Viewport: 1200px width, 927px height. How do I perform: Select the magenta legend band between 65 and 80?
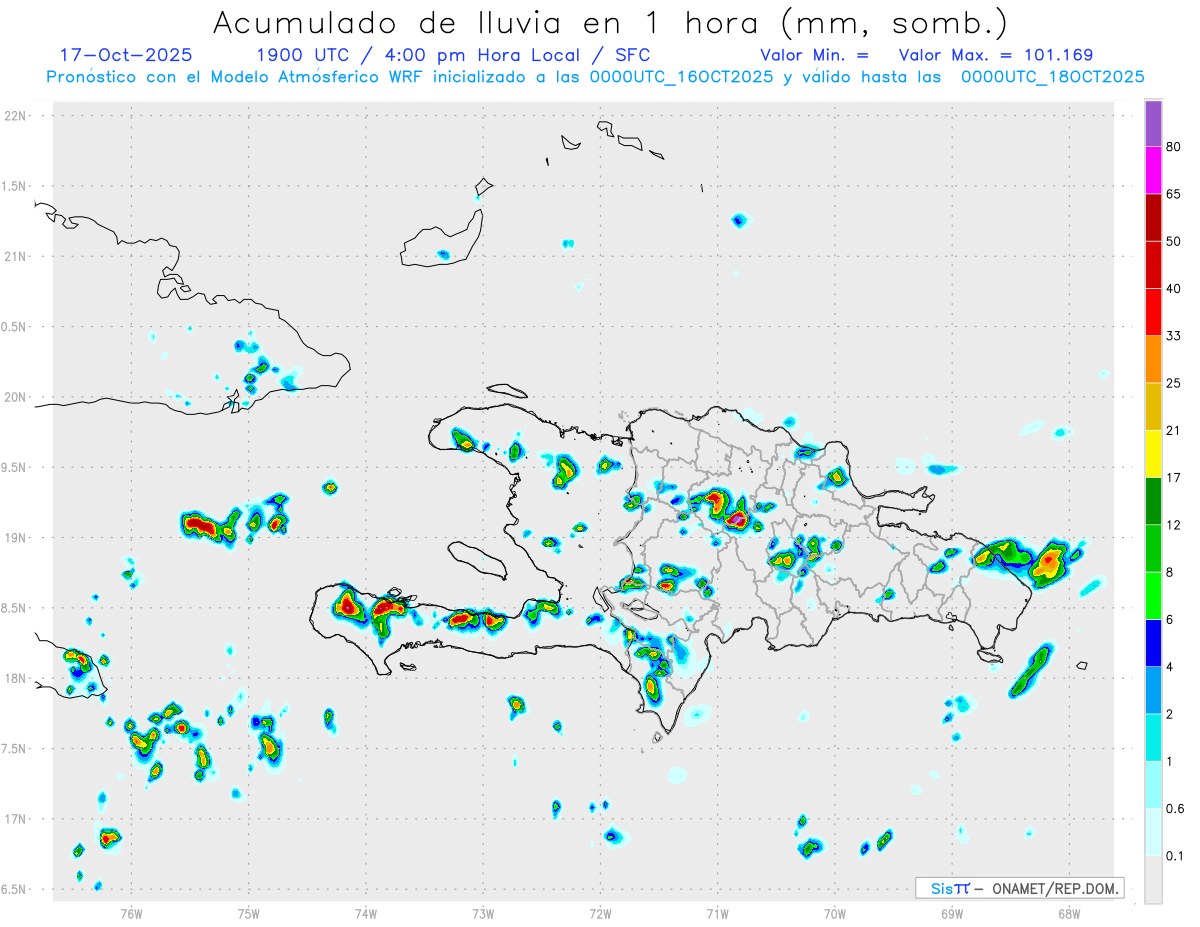tap(1153, 170)
